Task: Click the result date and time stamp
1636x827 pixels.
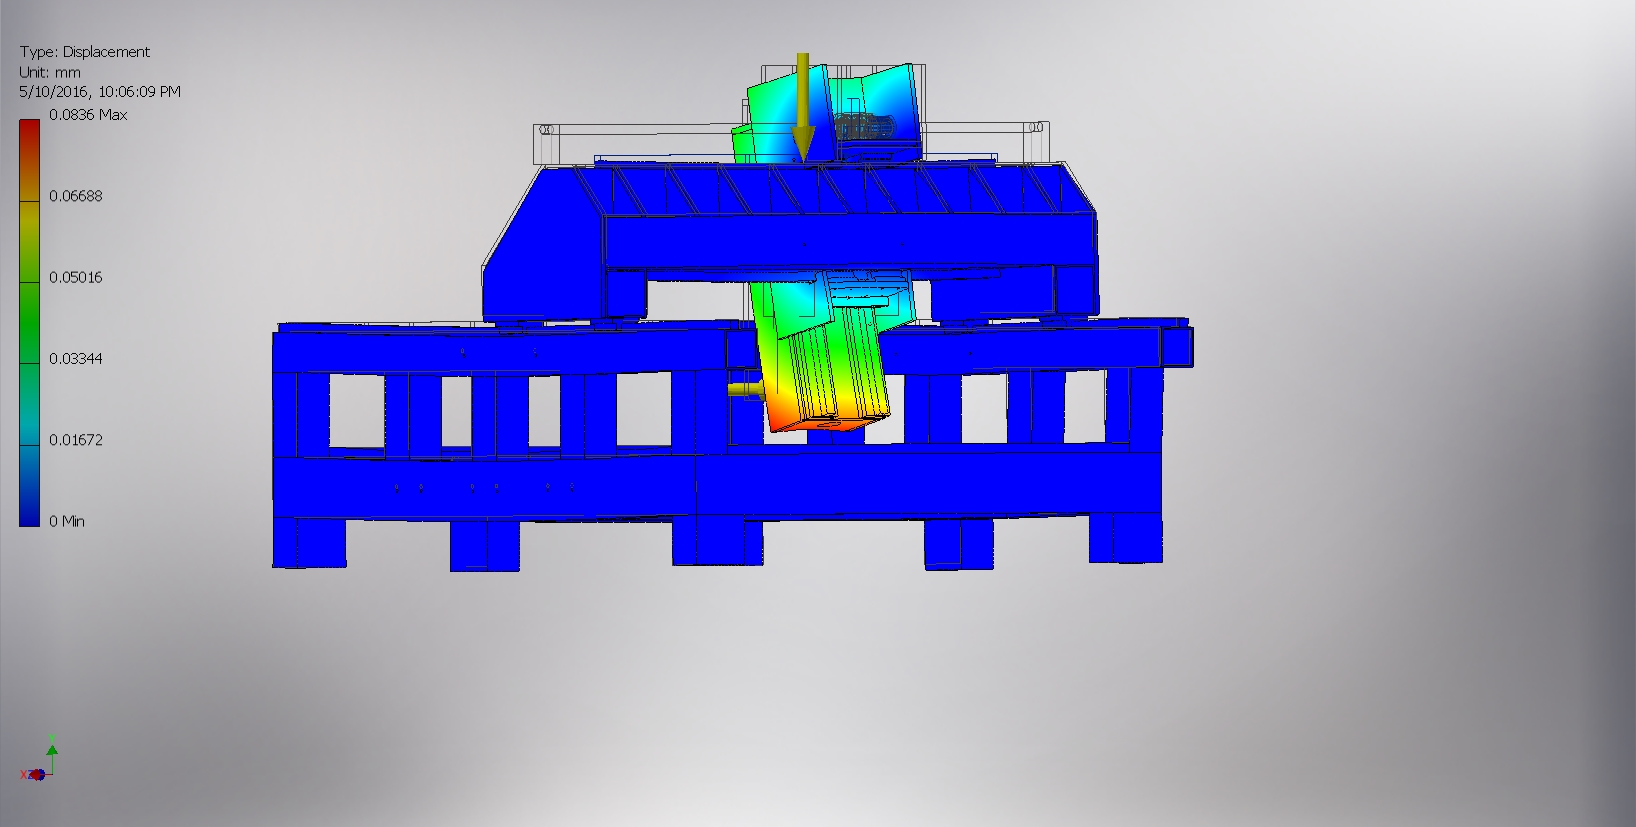Action: [x=100, y=91]
